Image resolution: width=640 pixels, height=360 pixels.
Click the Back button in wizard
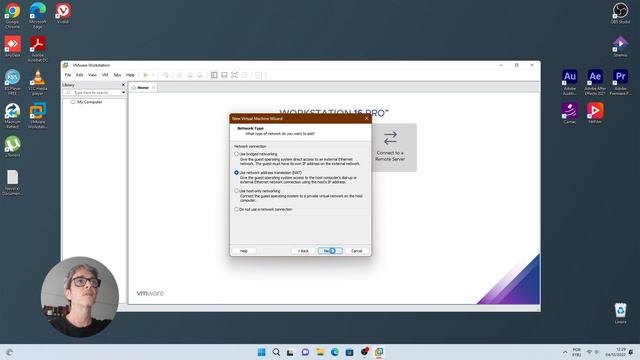[x=303, y=251]
